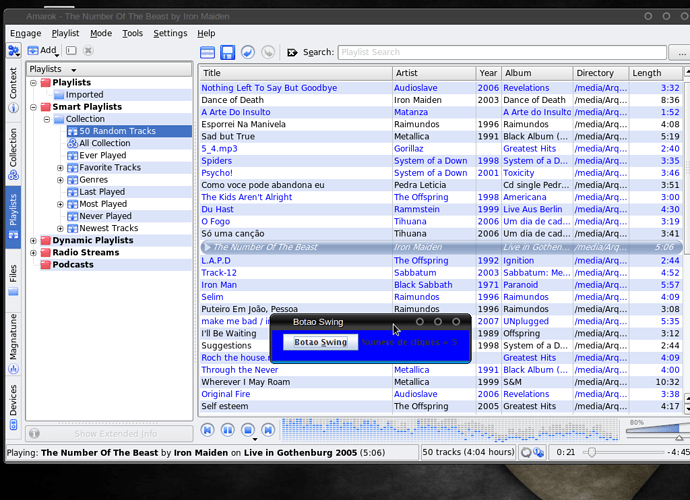The height and width of the screenshot is (500, 690).
Task: Open the Devices sidebar tab
Action: [x=13, y=407]
